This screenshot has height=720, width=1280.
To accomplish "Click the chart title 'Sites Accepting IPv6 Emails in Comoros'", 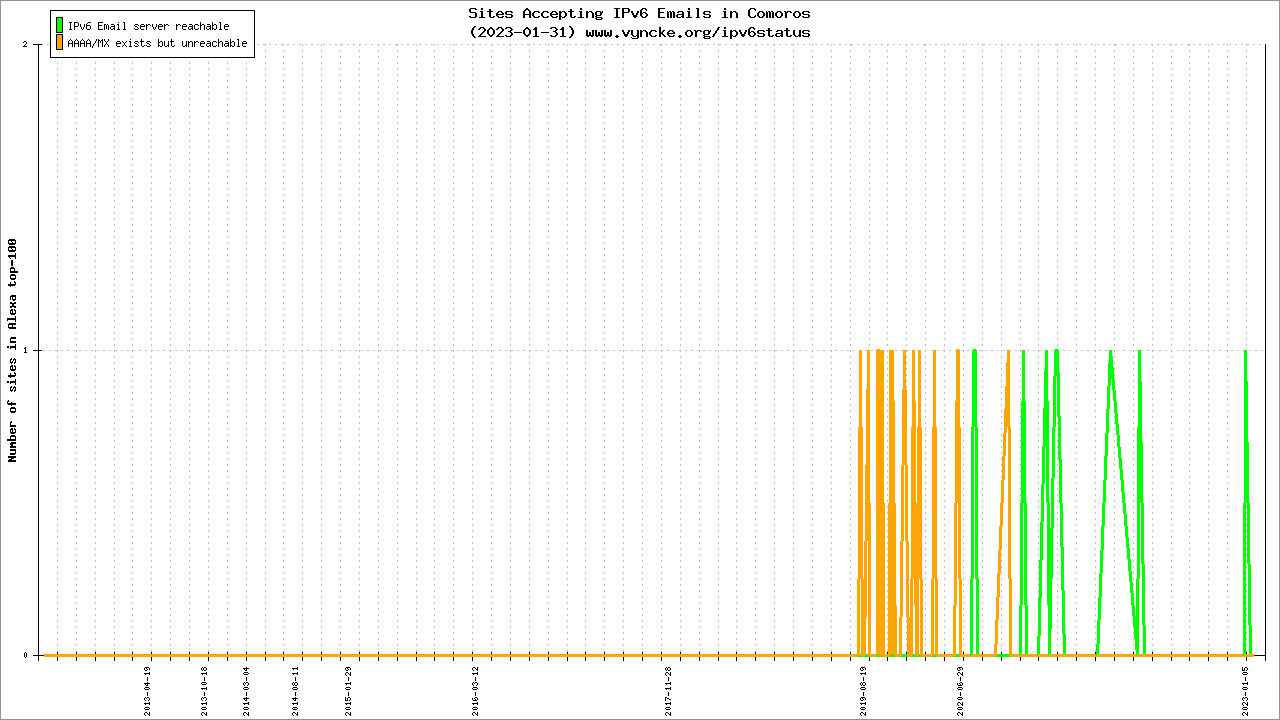I will [x=639, y=13].
